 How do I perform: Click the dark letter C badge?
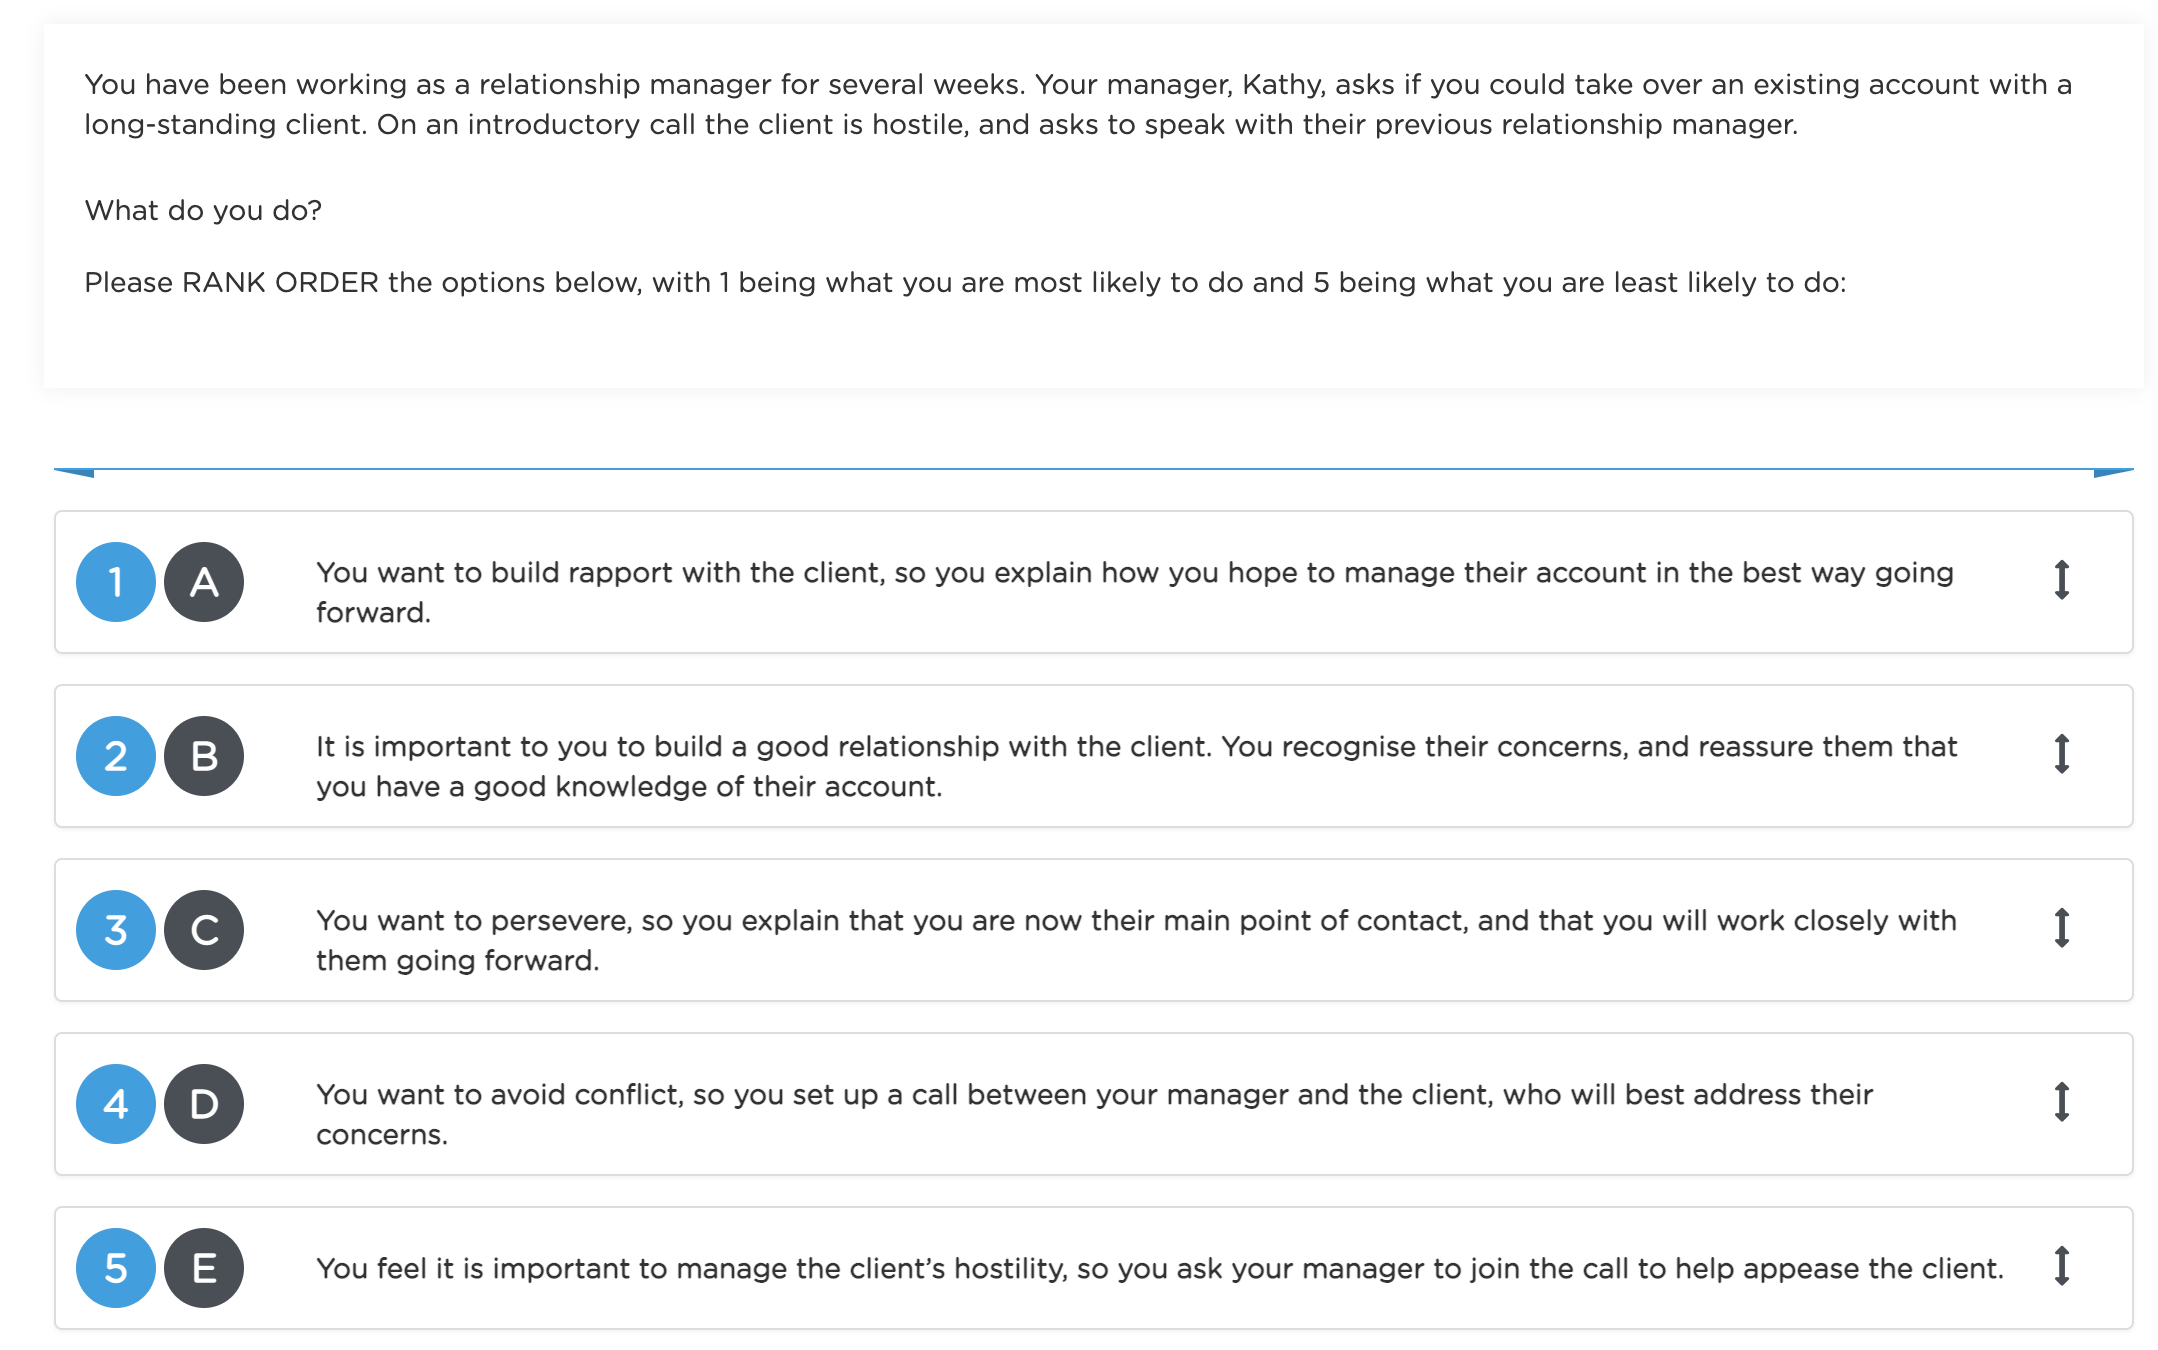204,930
